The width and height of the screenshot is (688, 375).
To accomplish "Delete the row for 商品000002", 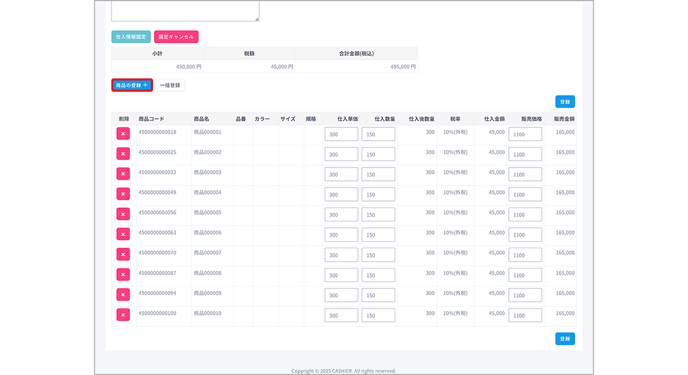I will tap(123, 154).
